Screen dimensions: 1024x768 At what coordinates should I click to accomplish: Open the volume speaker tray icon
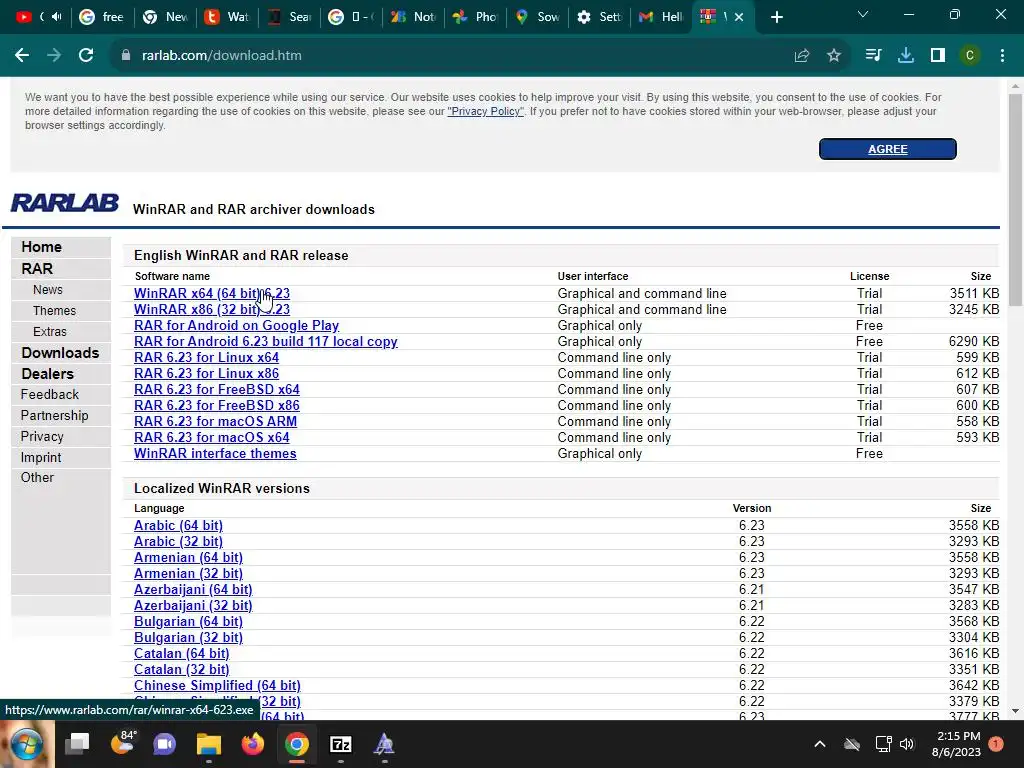907,744
